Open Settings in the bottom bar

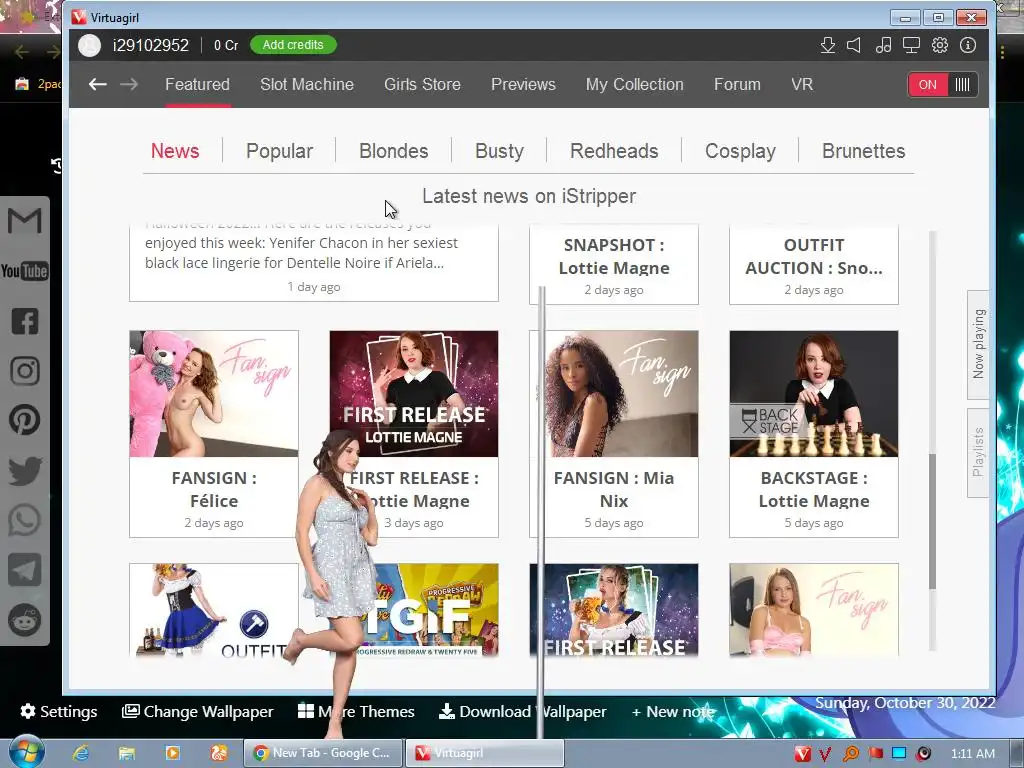click(59, 711)
